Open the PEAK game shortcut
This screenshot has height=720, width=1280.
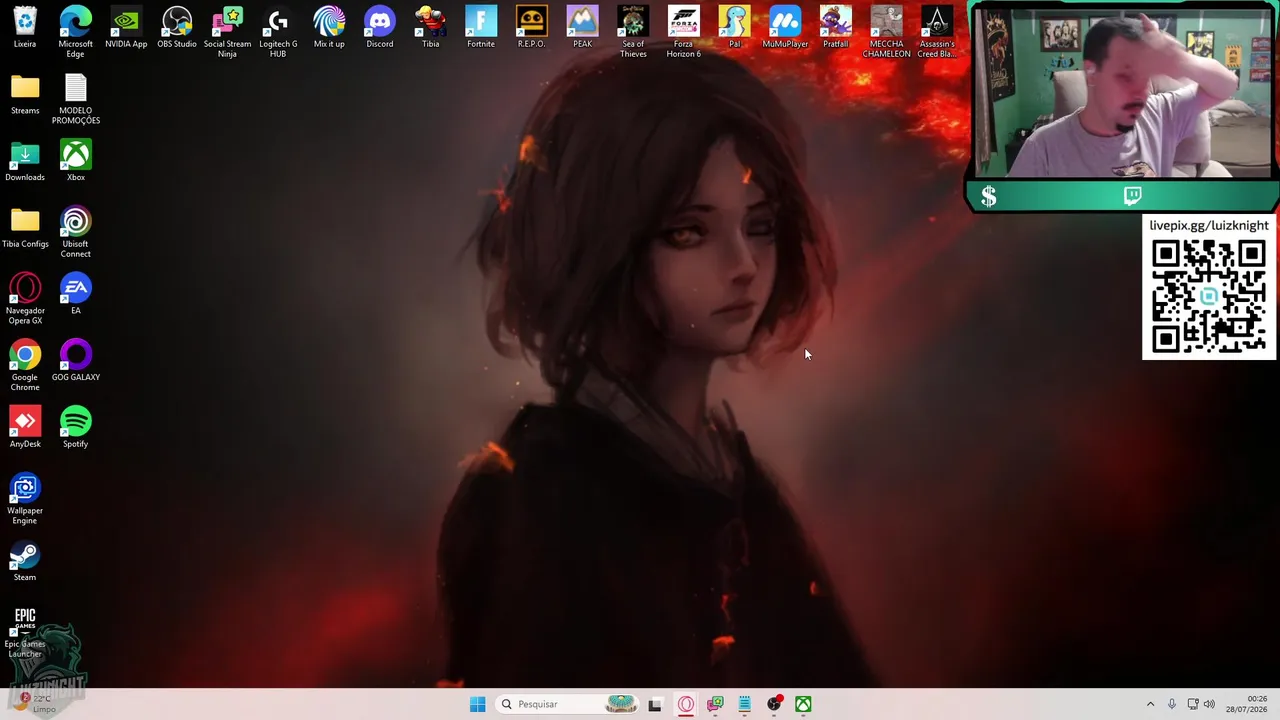click(x=582, y=27)
